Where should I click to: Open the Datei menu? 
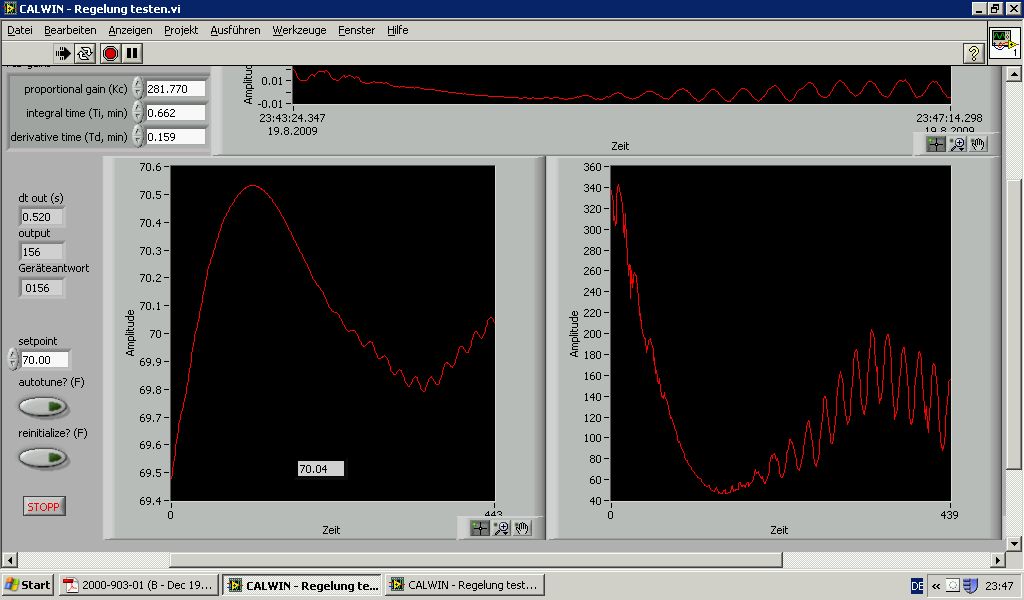(x=20, y=30)
